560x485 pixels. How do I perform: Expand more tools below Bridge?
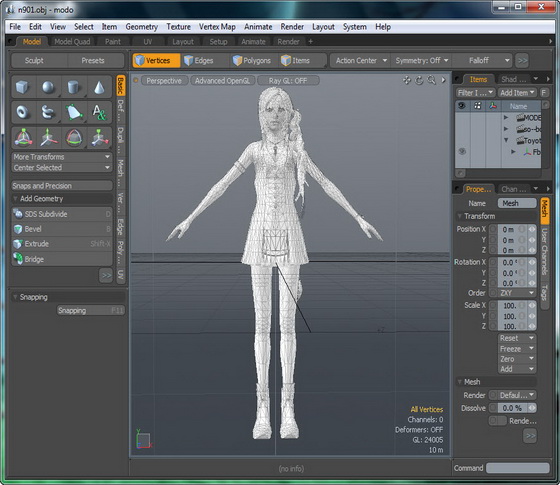[106, 275]
